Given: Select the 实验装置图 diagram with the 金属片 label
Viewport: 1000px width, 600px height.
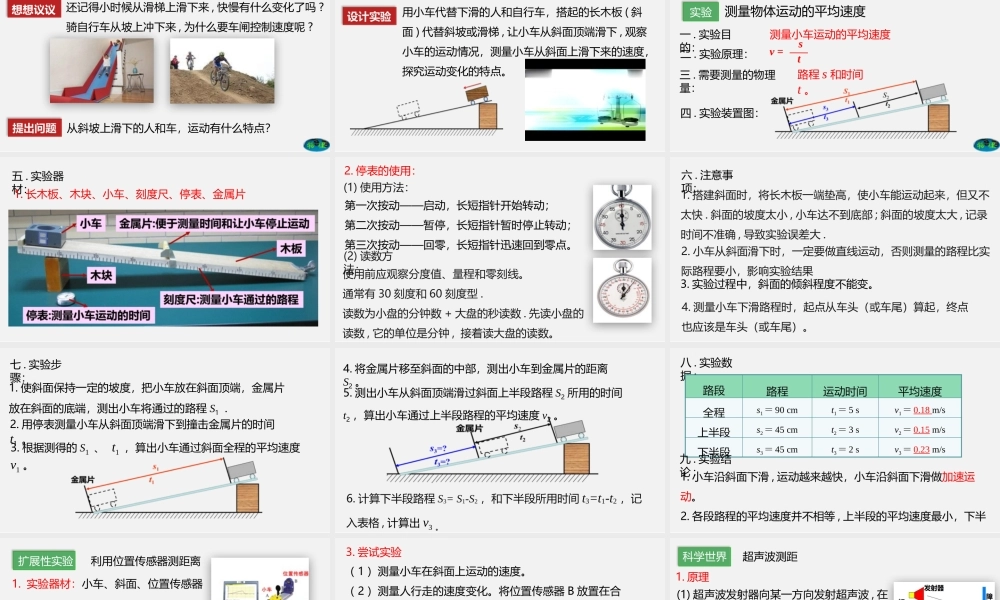Looking at the screenshot, I should tap(865, 108).
